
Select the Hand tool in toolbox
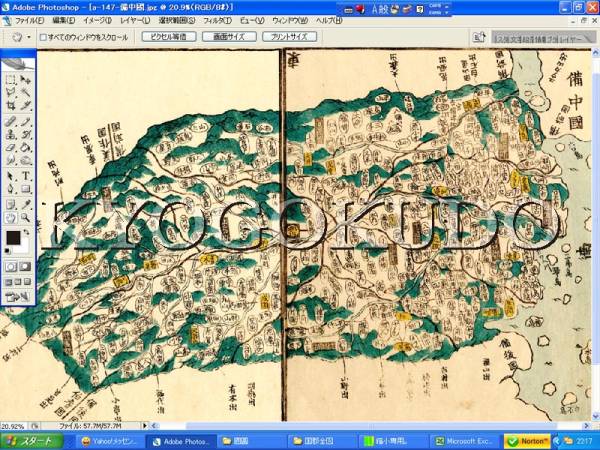click(11, 218)
